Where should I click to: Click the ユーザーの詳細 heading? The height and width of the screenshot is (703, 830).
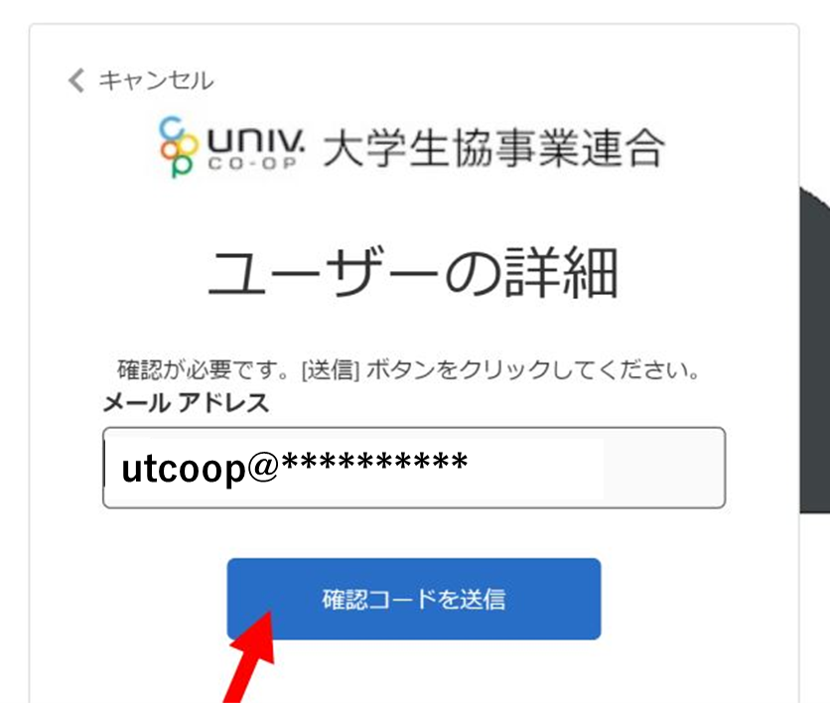[x=413, y=272]
